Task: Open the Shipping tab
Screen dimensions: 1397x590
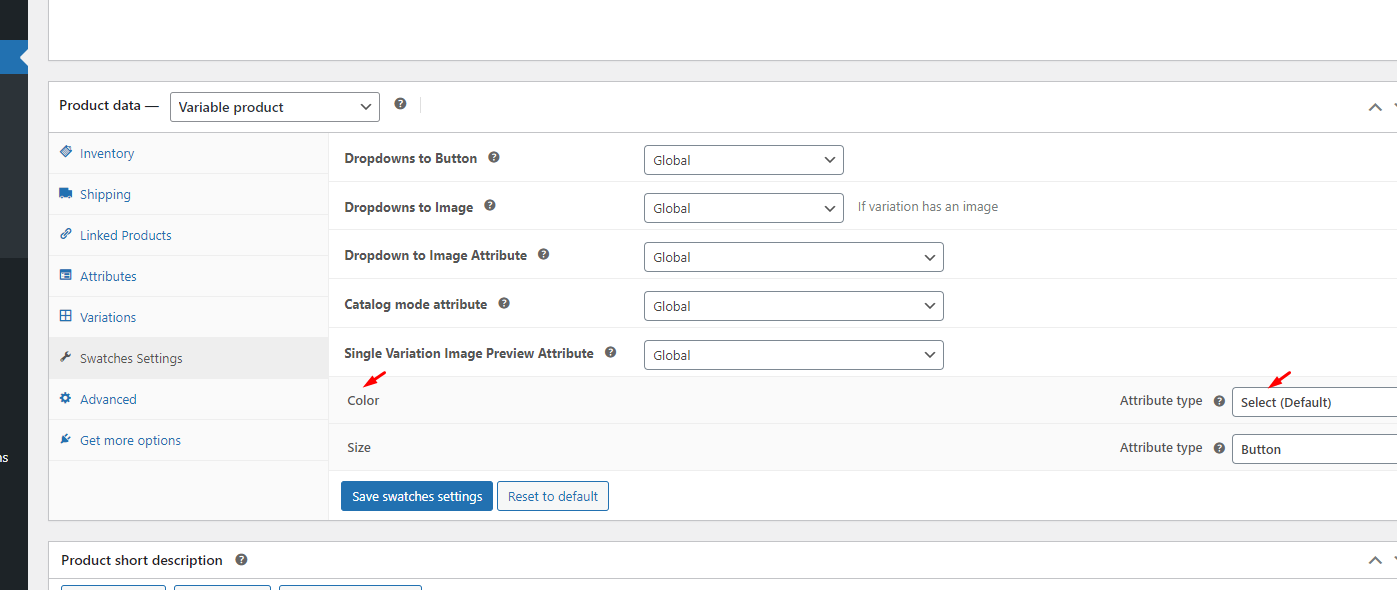Action: [188, 194]
